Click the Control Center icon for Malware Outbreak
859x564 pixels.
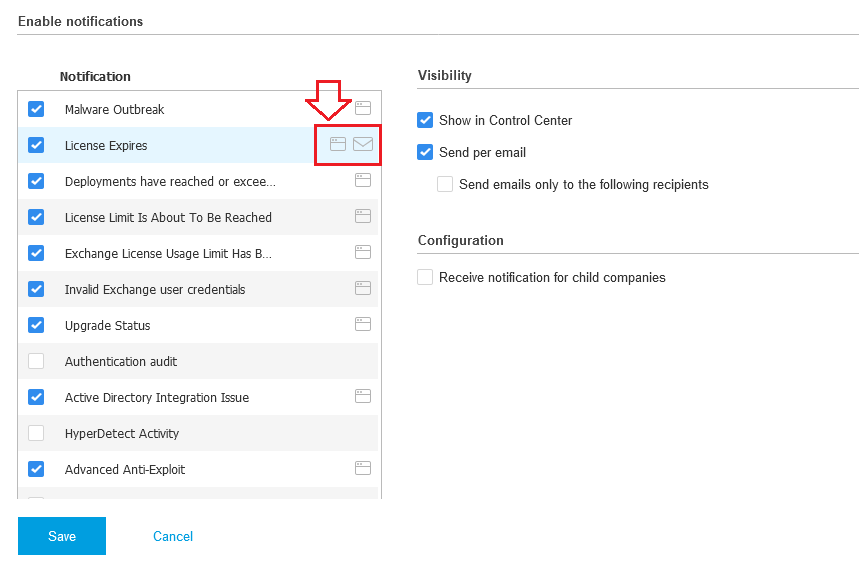click(x=363, y=108)
